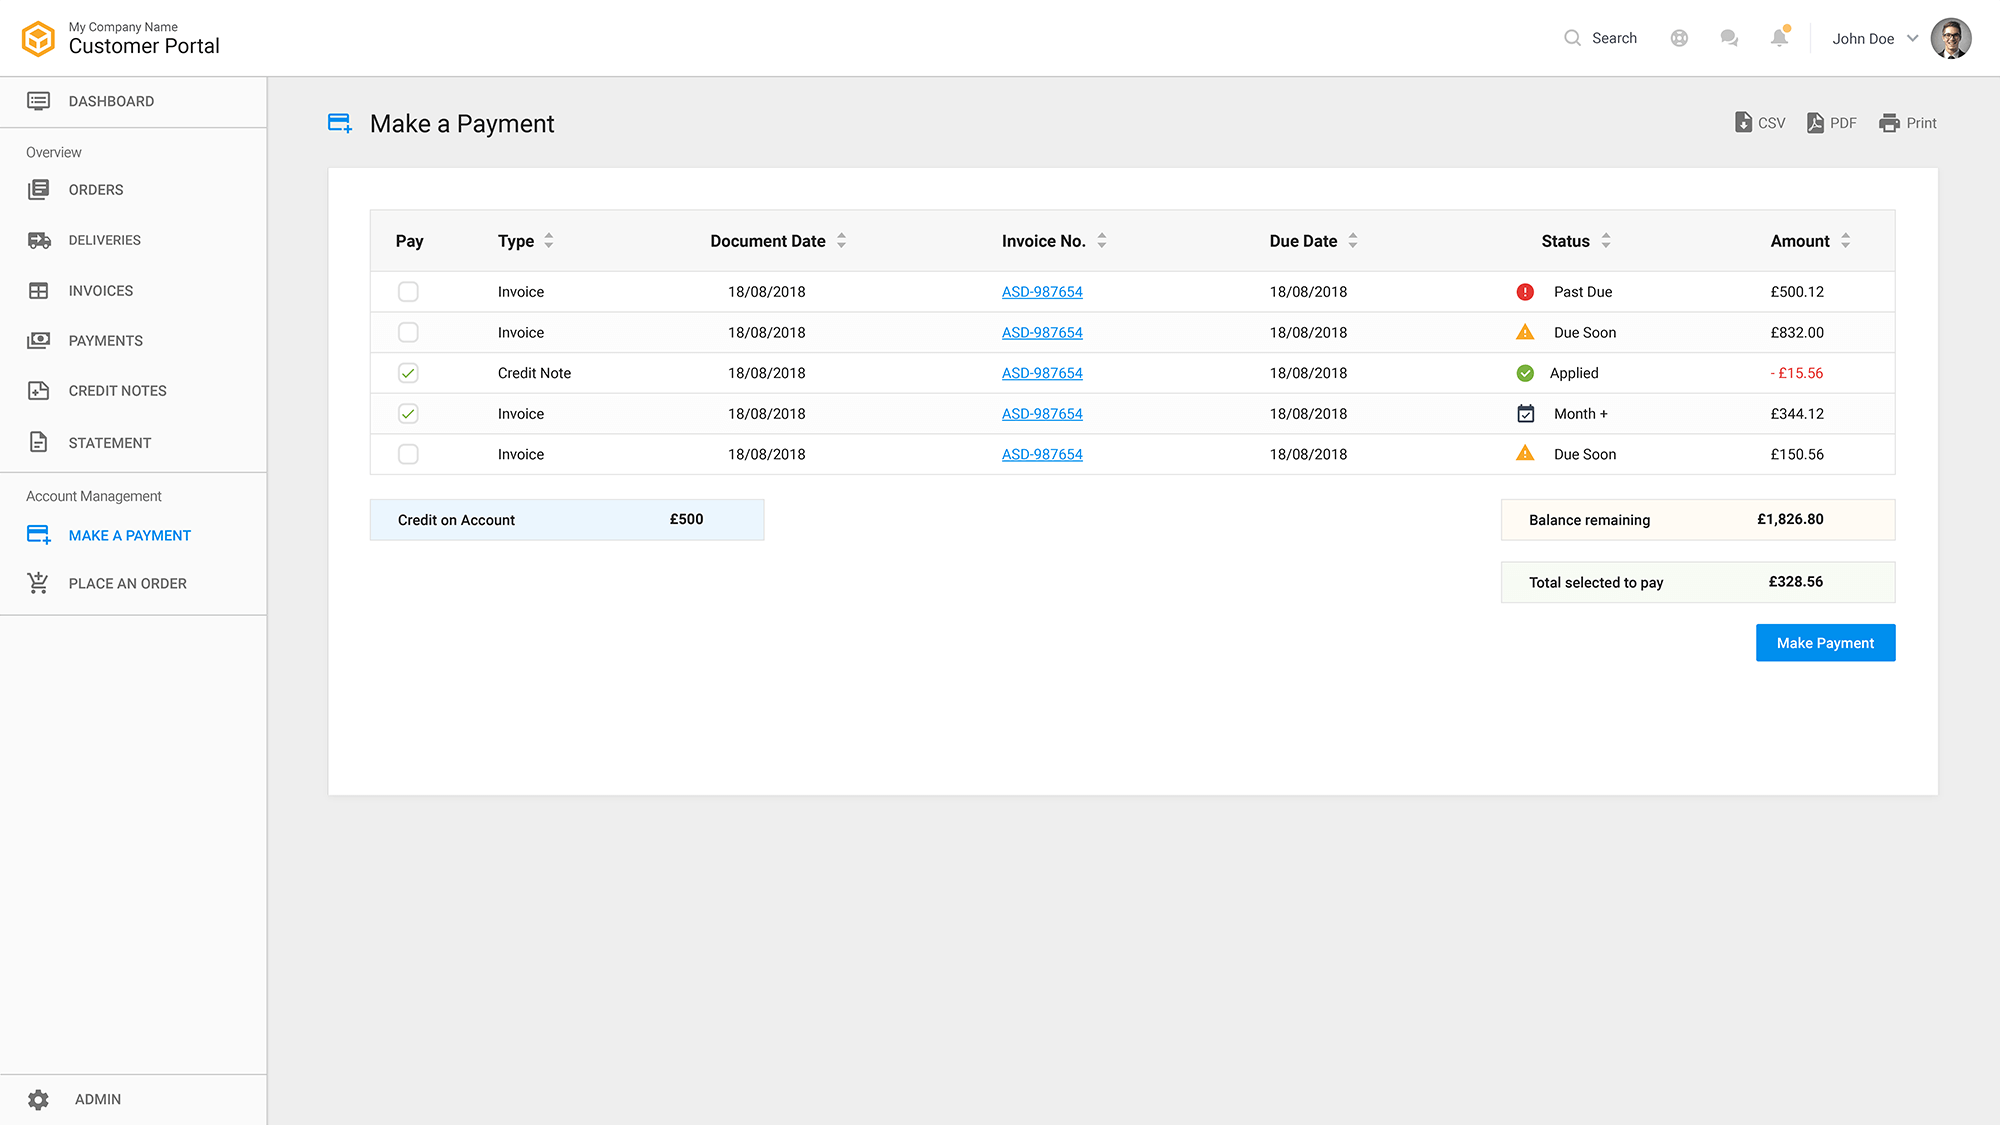This screenshot has height=1125, width=2000.
Task: Click the Deliveries truck icon
Action: point(39,240)
